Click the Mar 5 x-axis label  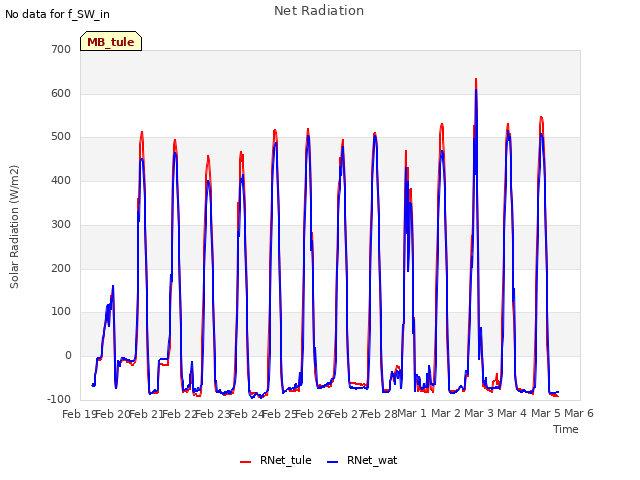546,414
